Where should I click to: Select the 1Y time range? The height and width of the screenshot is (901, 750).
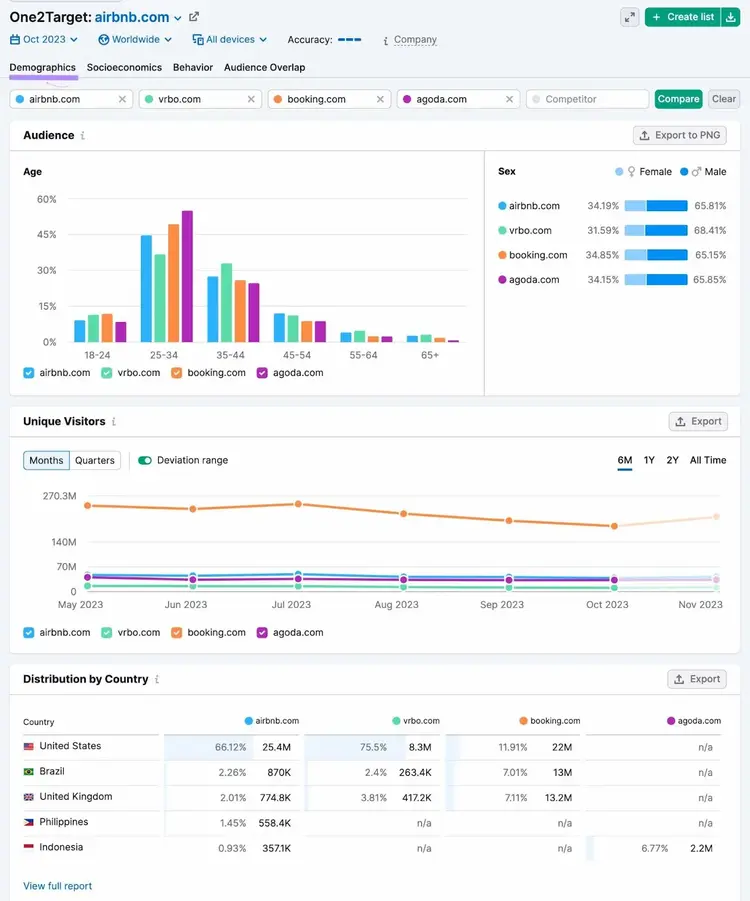649,460
